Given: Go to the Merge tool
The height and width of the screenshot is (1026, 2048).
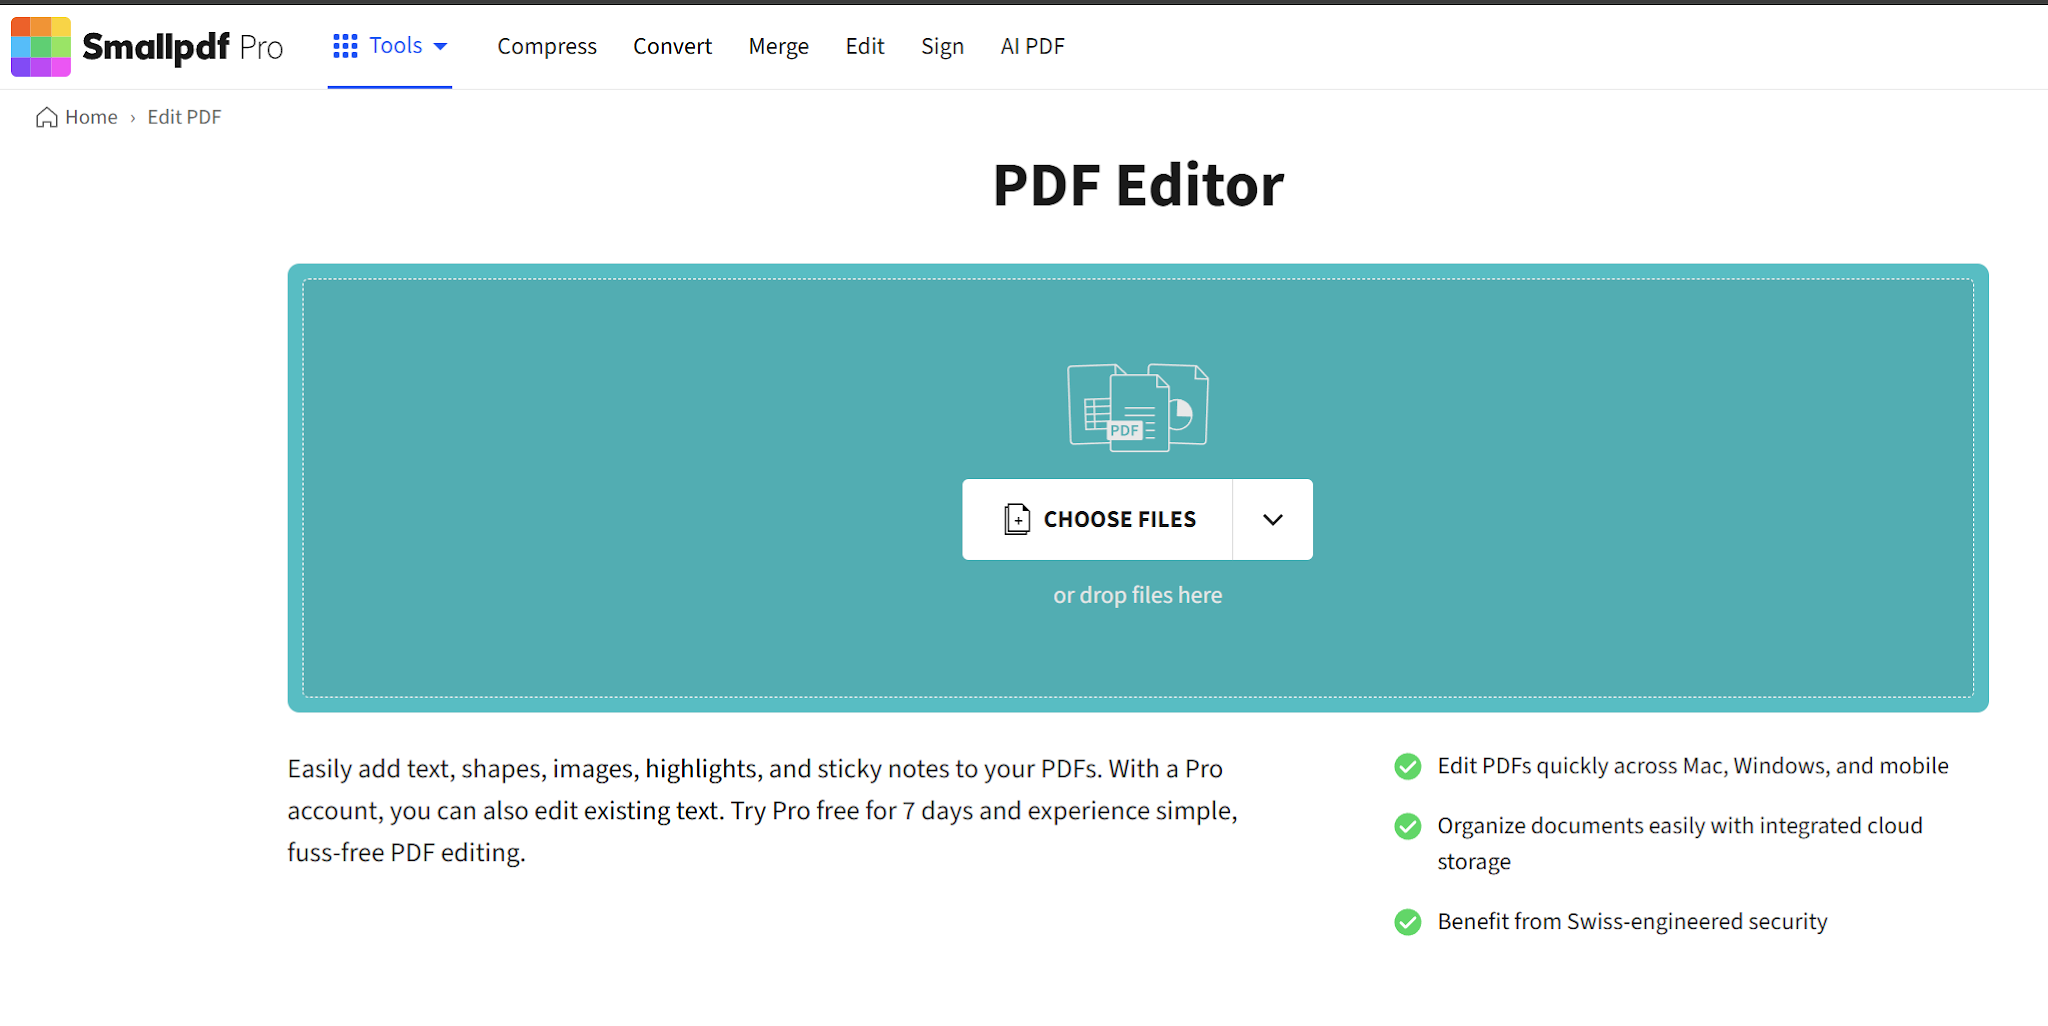Looking at the screenshot, I should 778,46.
